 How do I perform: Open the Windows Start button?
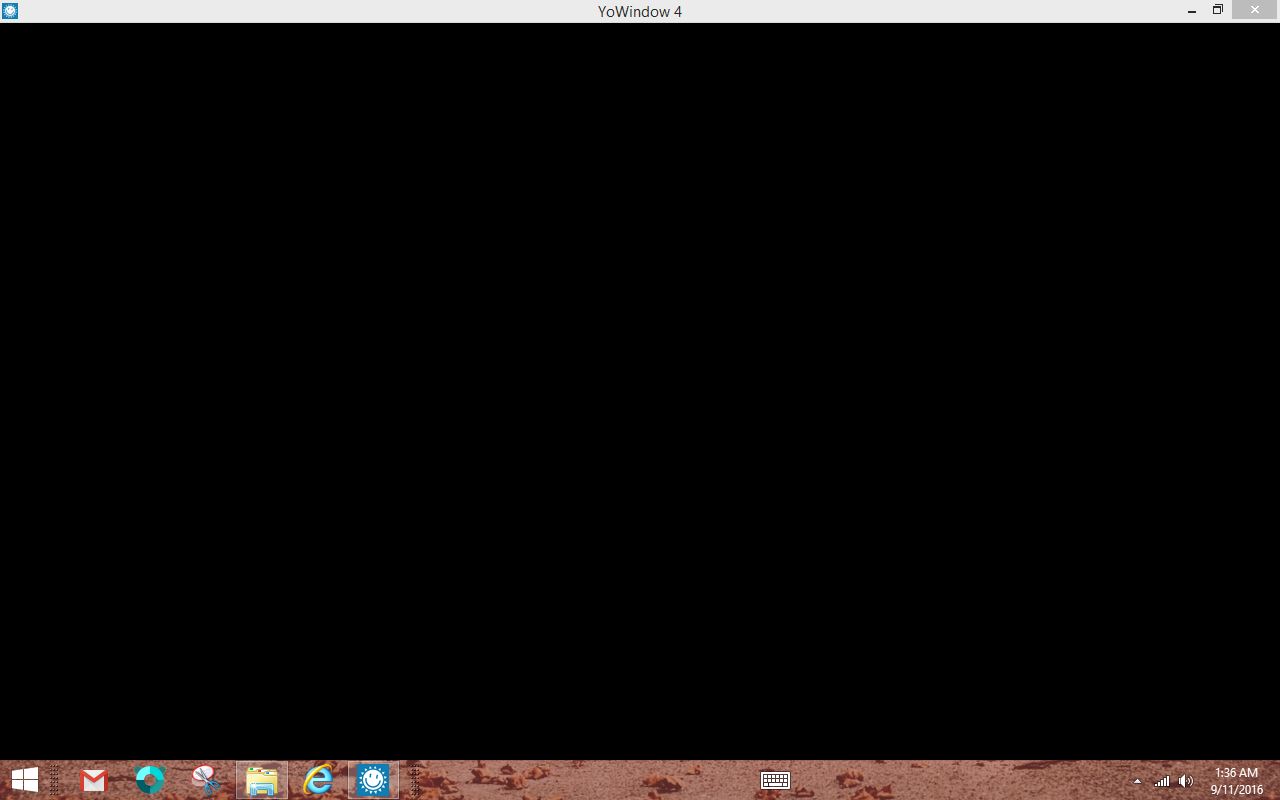(25, 780)
